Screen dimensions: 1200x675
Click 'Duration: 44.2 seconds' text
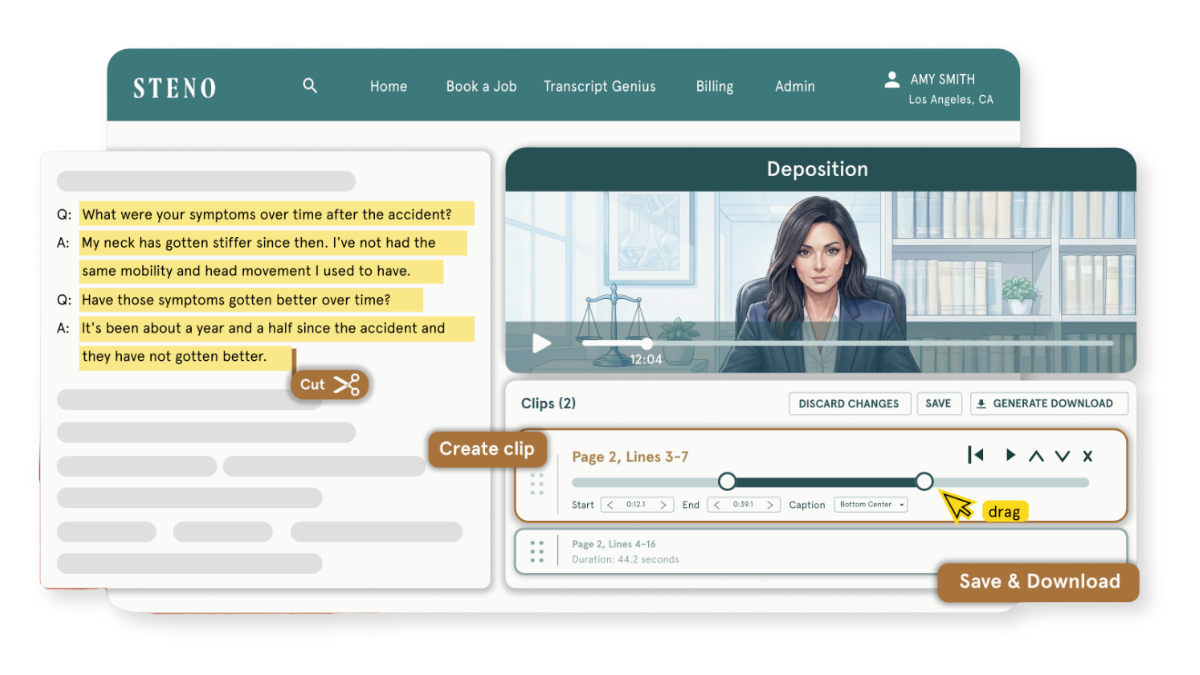pos(625,560)
